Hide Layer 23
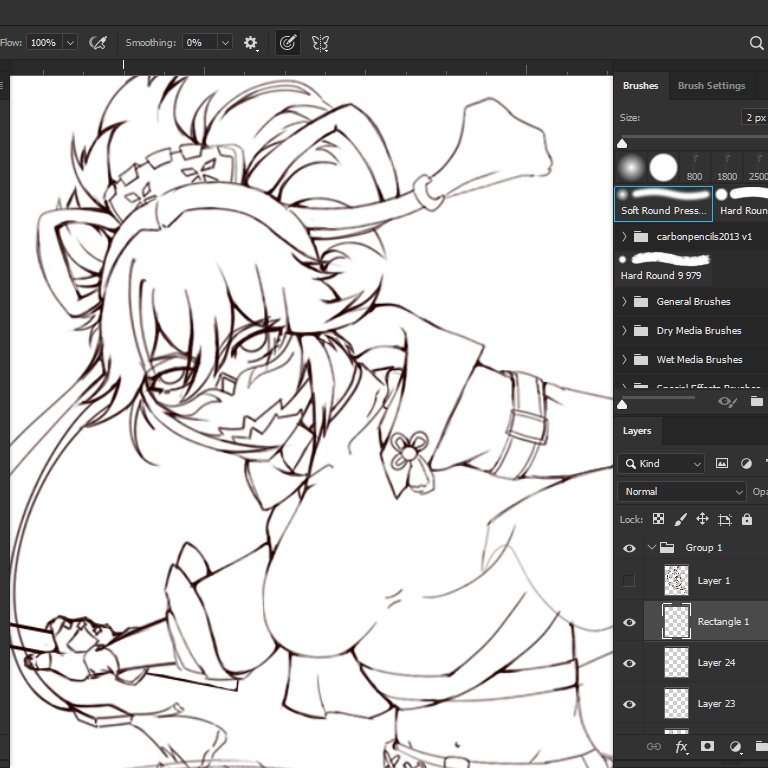 (x=629, y=704)
